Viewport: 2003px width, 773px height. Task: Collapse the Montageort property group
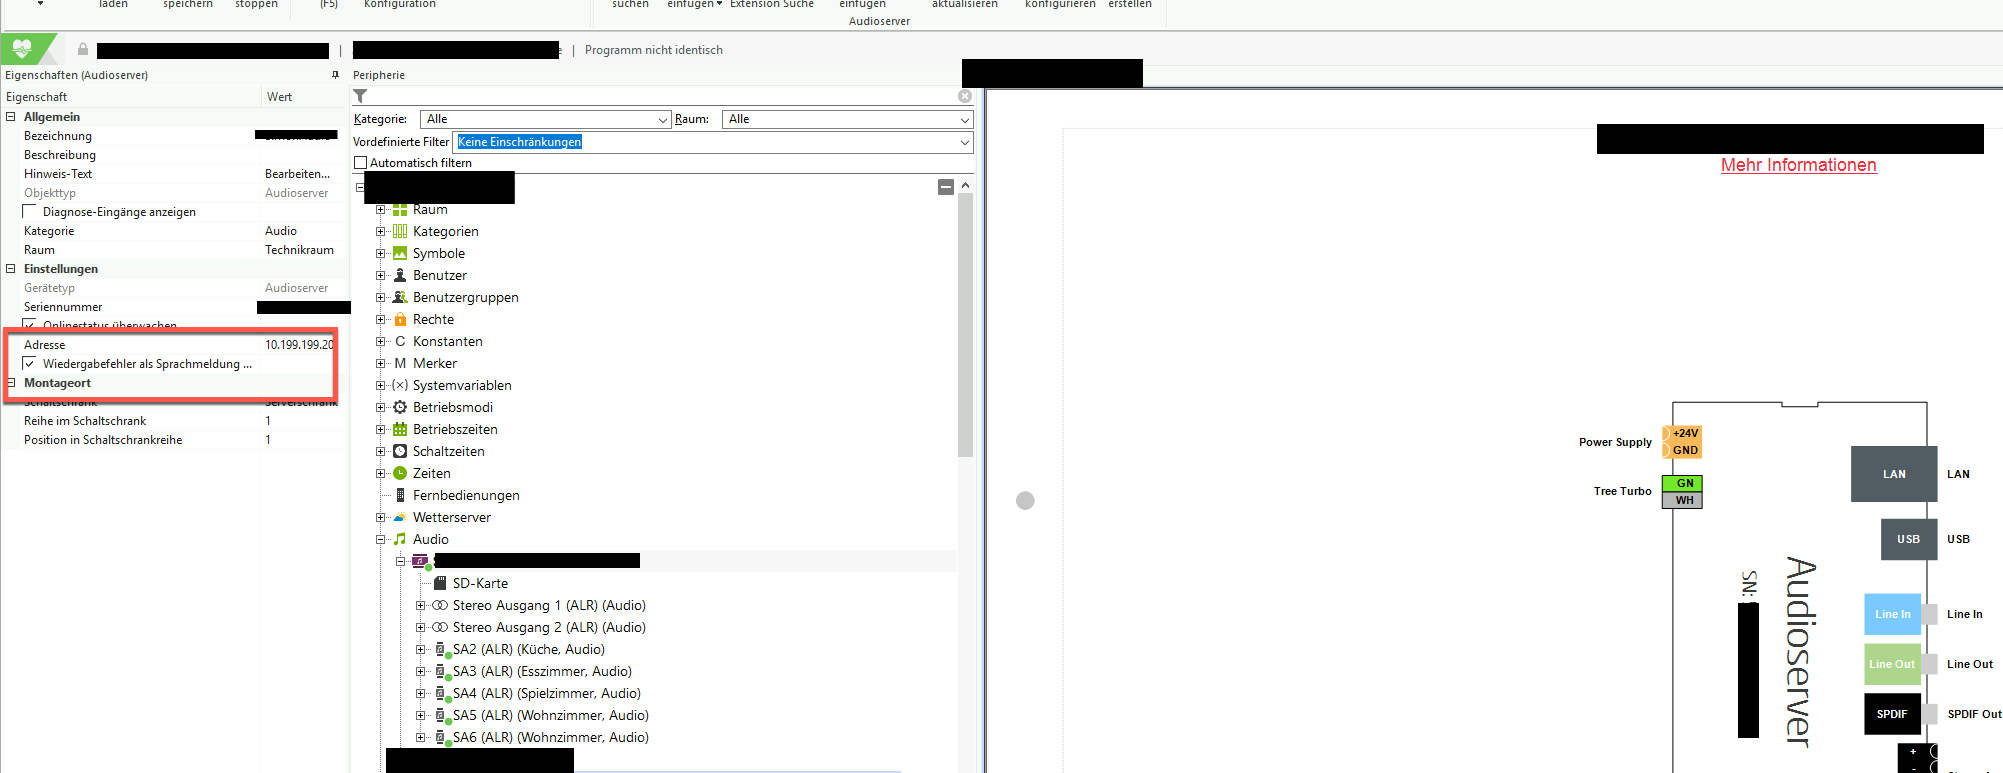[x=11, y=383]
